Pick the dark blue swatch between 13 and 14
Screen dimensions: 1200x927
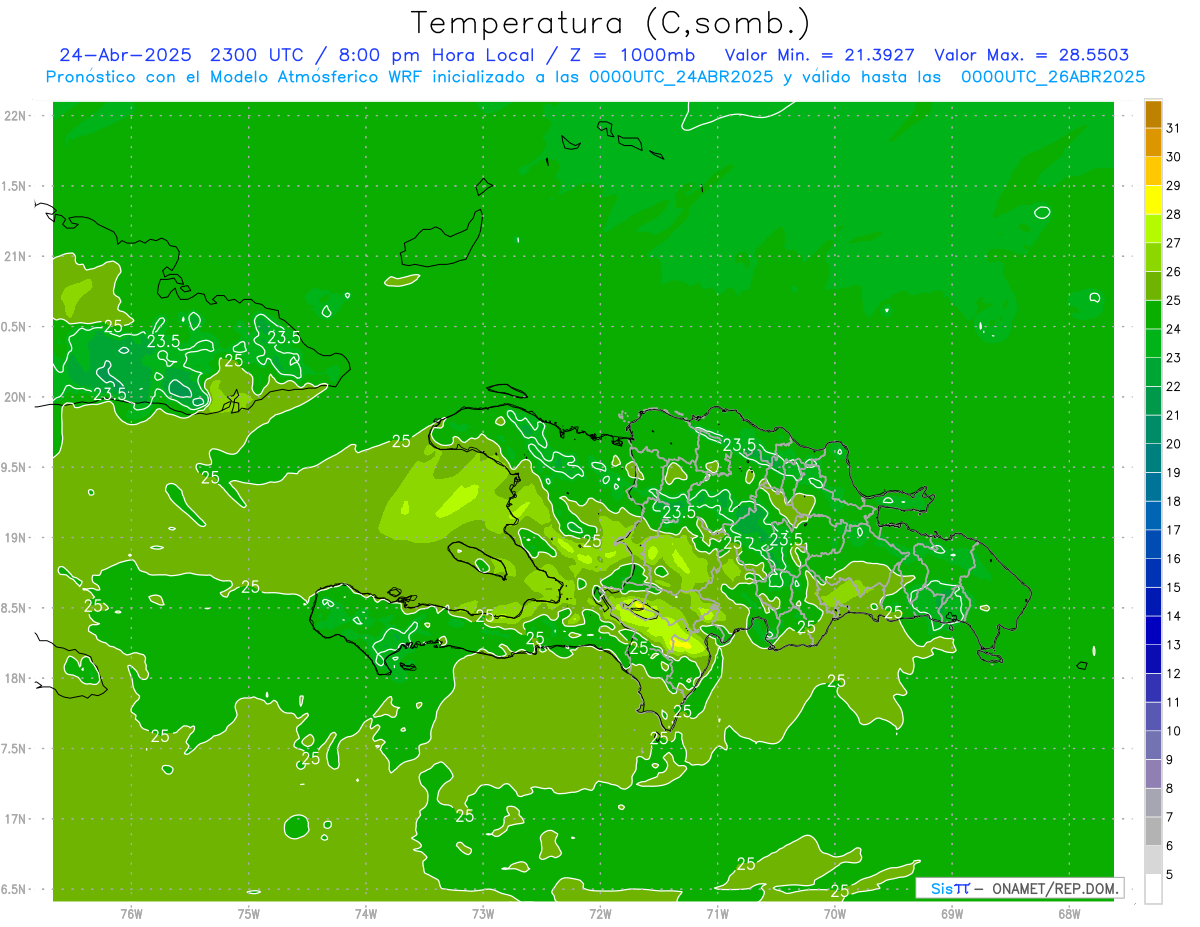click(x=1153, y=630)
